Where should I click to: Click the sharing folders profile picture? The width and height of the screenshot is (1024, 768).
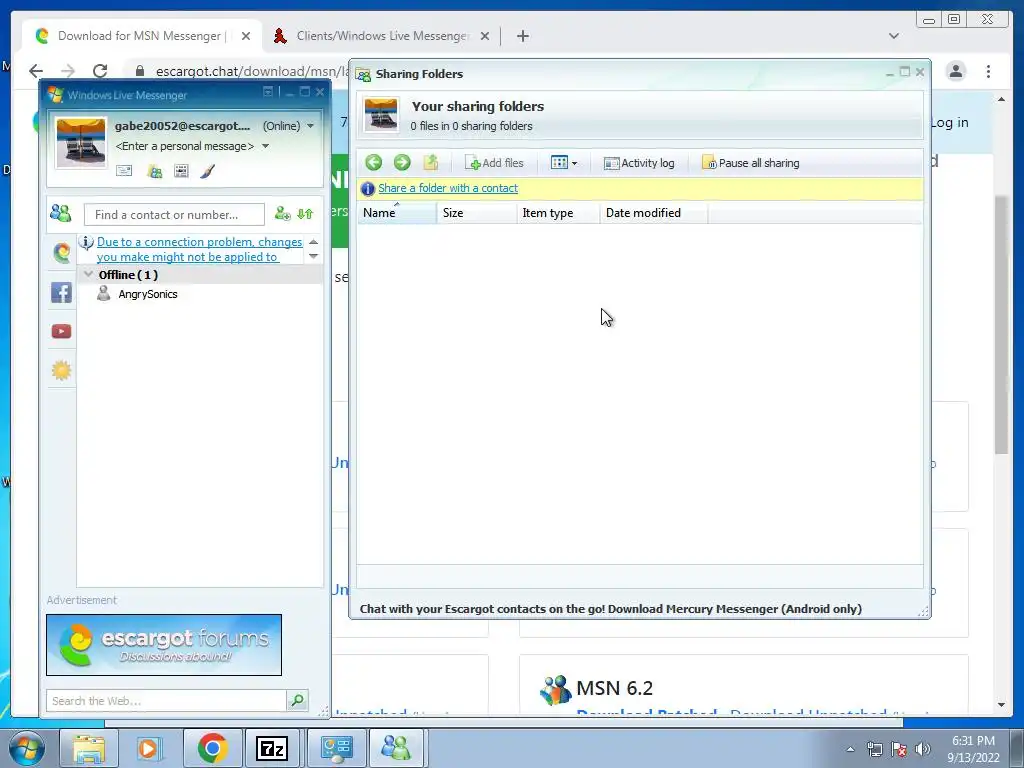[x=381, y=115]
